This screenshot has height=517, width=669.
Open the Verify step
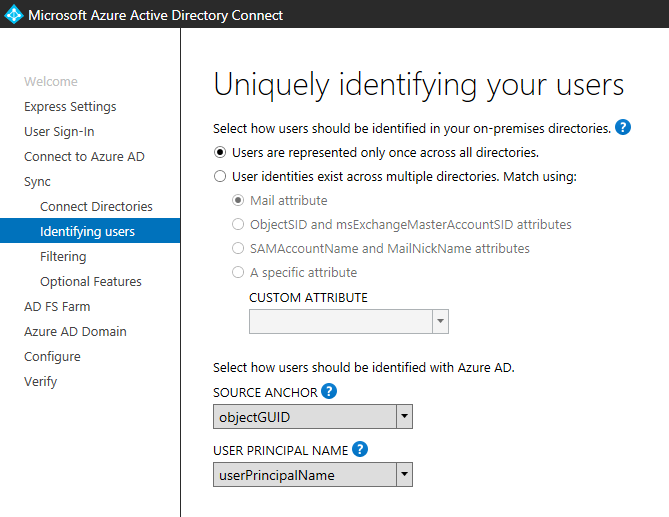41,381
